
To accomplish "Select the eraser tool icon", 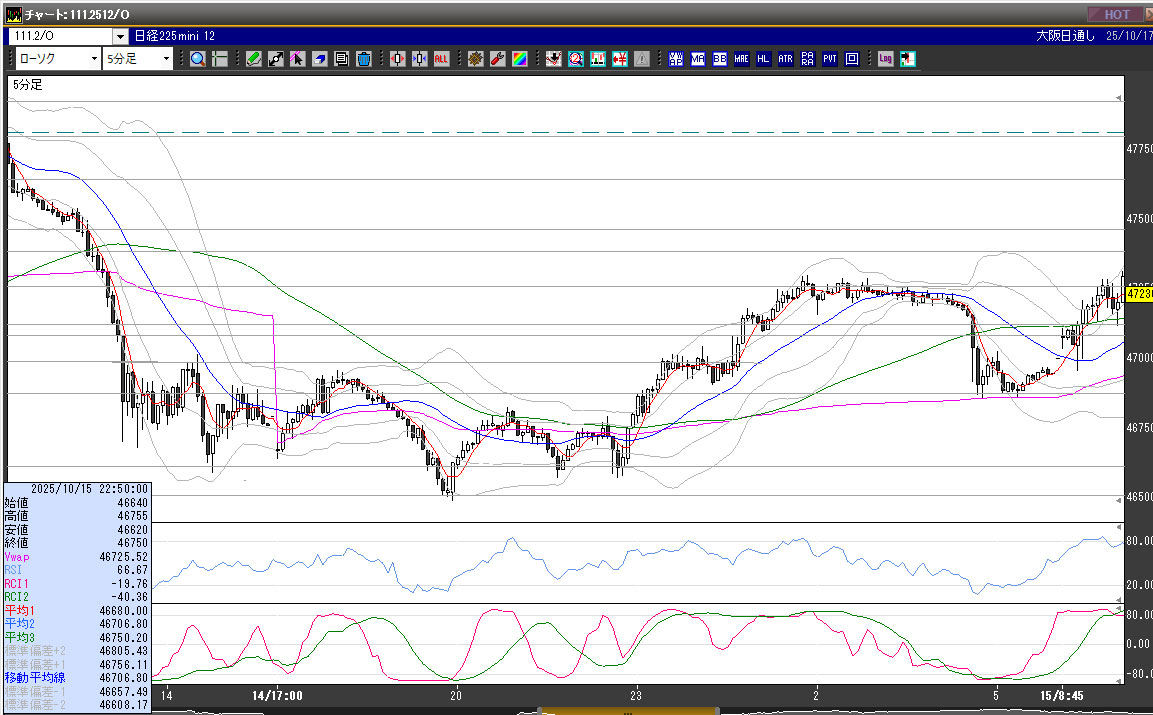I will point(320,59).
